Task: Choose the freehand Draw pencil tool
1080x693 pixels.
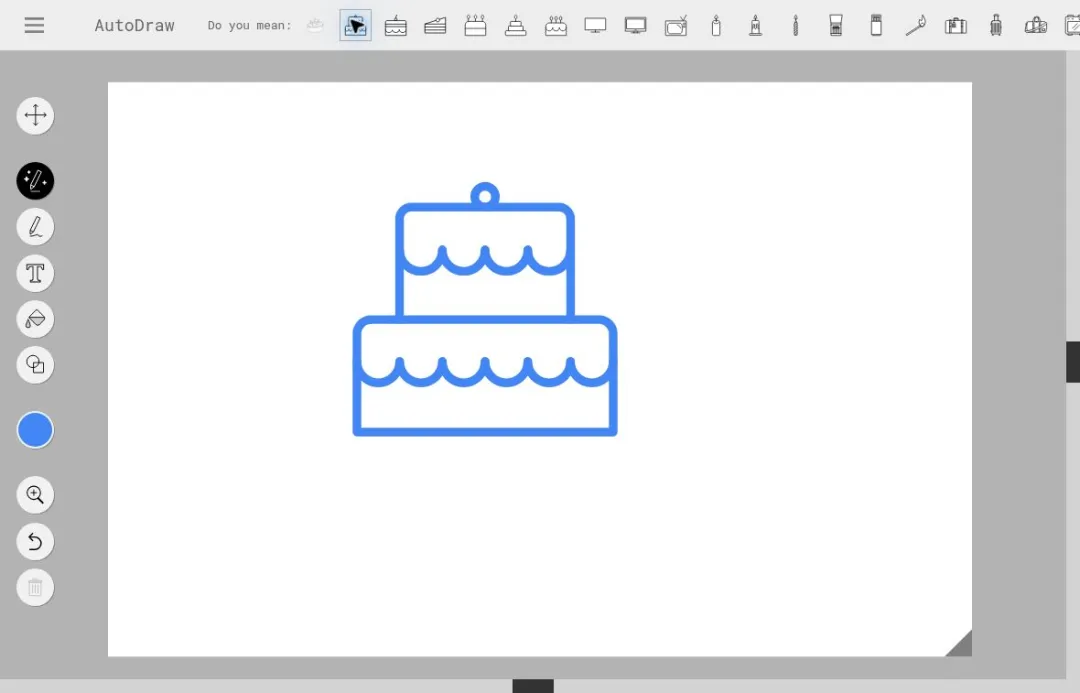Action: tap(35, 227)
